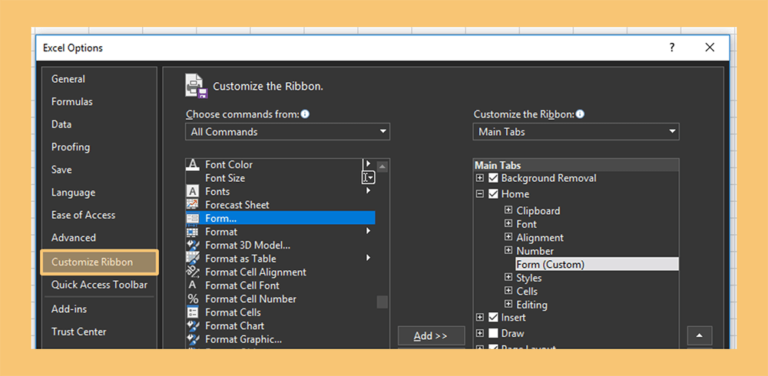
Task: Expand the Clipboard group
Action: 508,211
